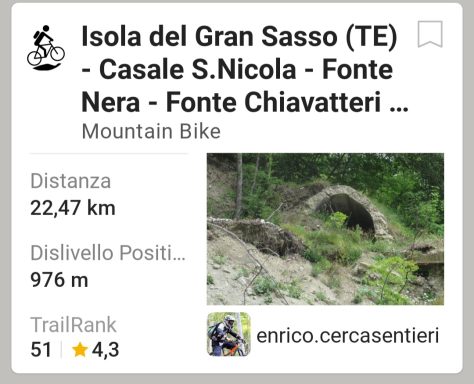Screen dimensions: 474x384
Task: Tap the gold star rating icon
Action: [x=80, y=350]
